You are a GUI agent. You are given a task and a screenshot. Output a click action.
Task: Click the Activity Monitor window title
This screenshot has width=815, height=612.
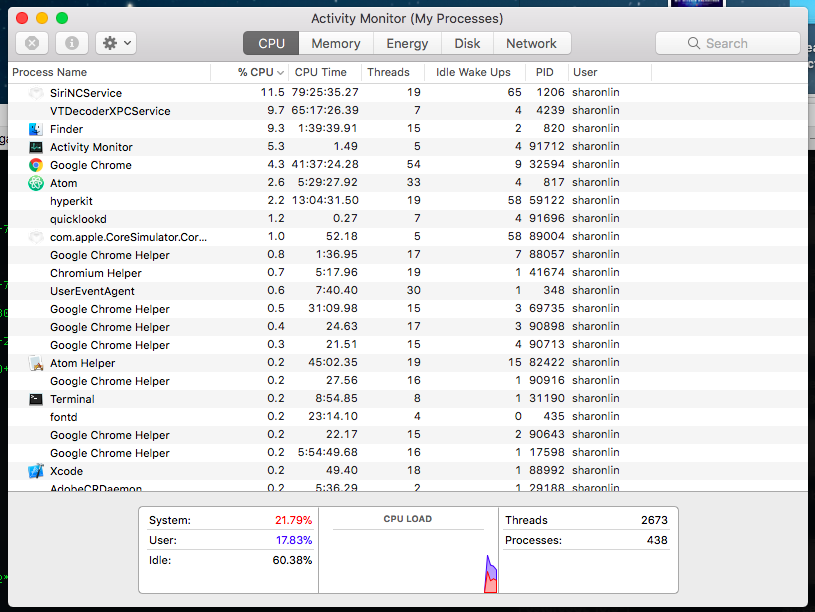[407, 19]
